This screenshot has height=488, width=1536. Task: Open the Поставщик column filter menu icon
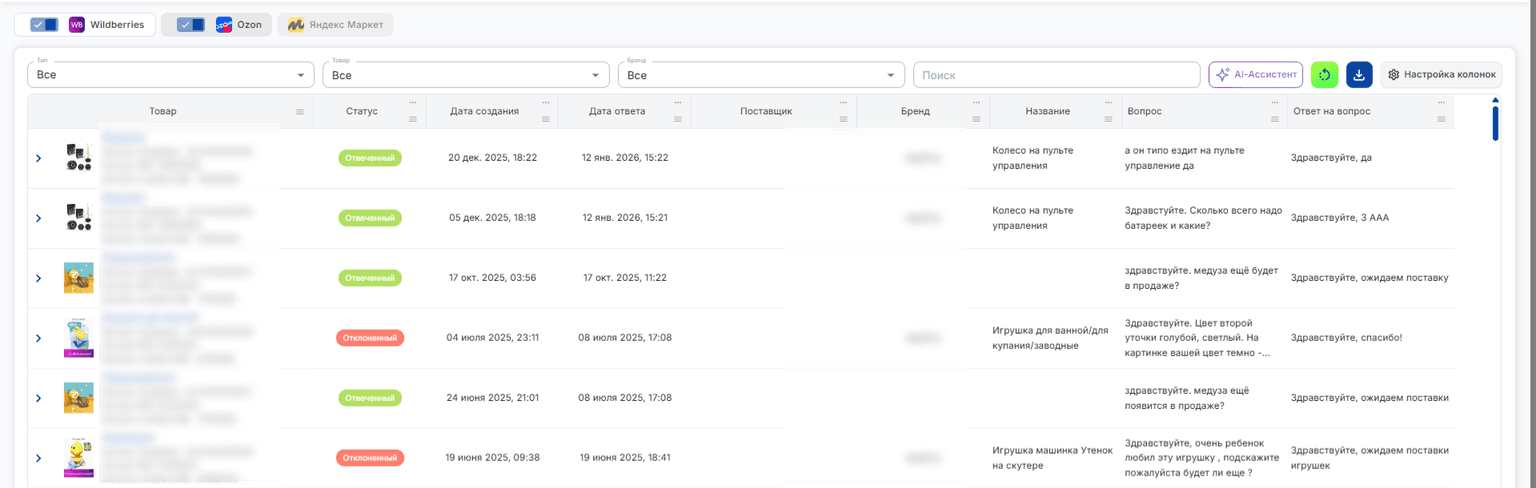(845, 119)
